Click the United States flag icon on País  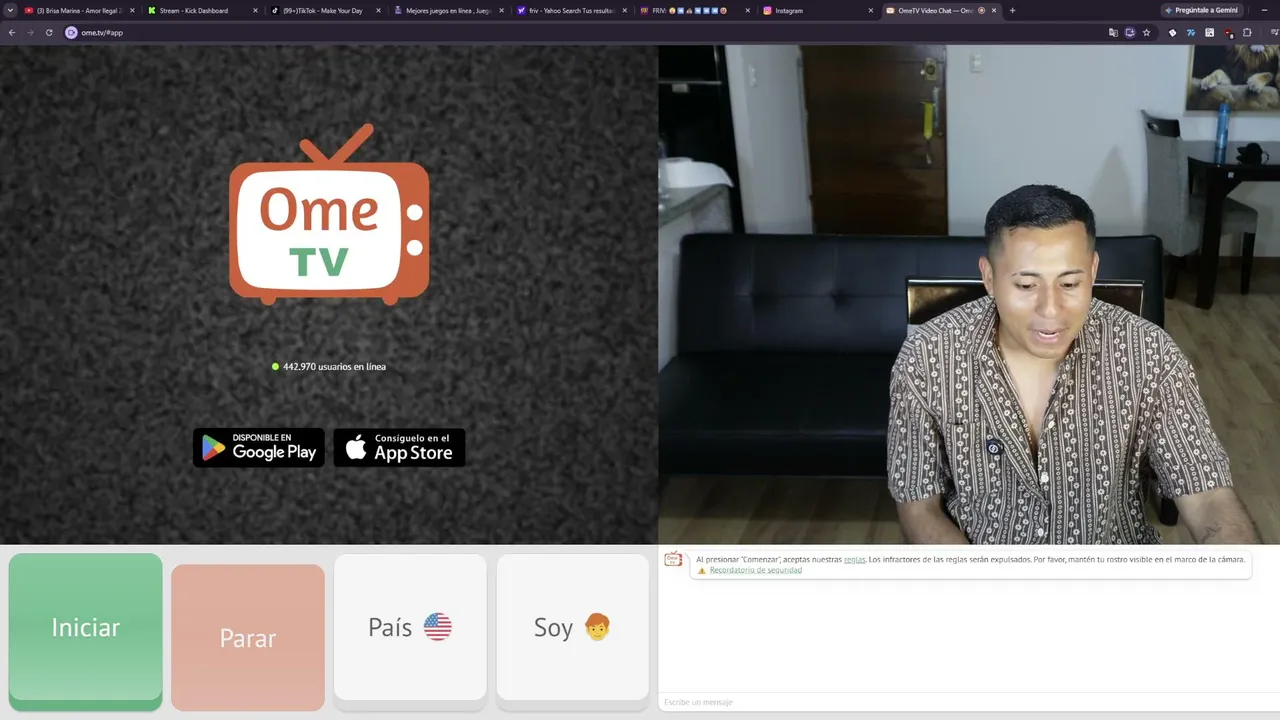point(438,627)
